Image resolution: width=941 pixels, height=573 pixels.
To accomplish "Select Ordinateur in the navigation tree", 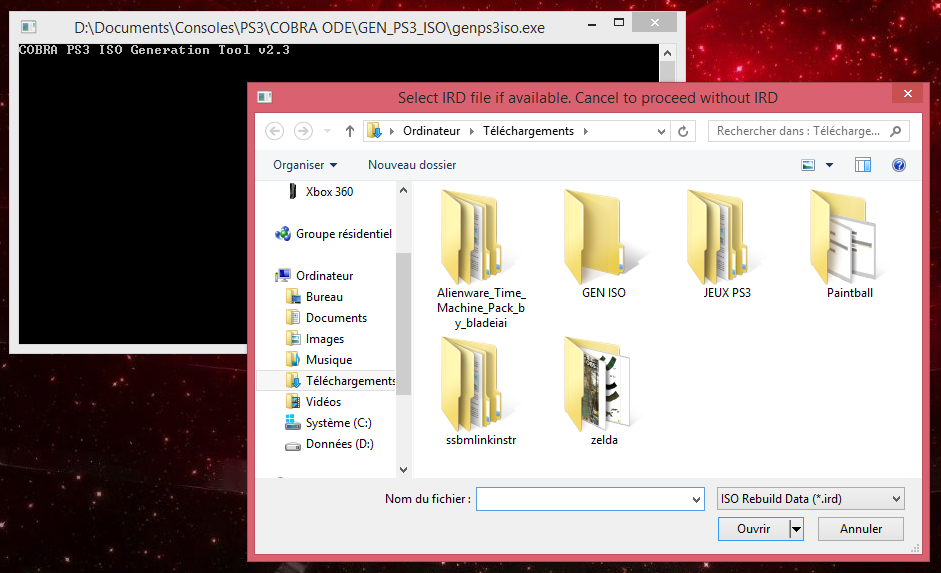I will (325, 276).
